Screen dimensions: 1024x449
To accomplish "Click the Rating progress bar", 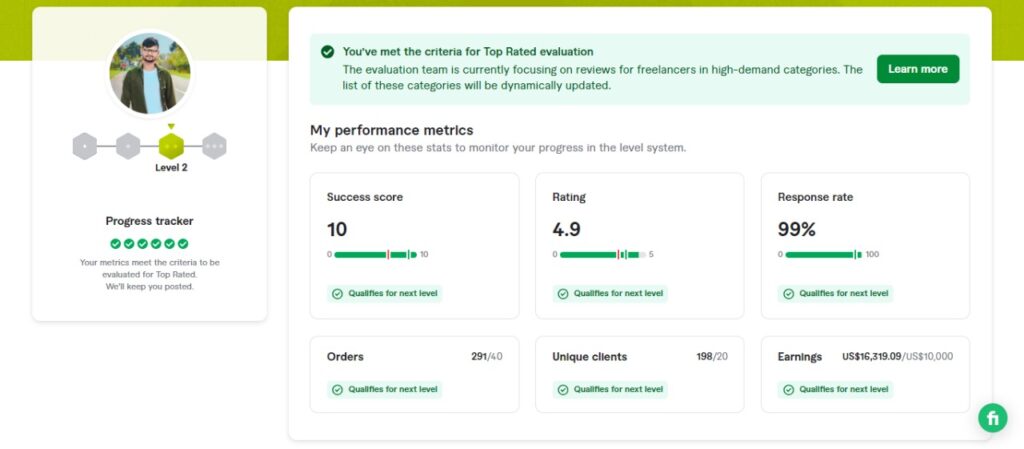I will click(x=603, y=255).
